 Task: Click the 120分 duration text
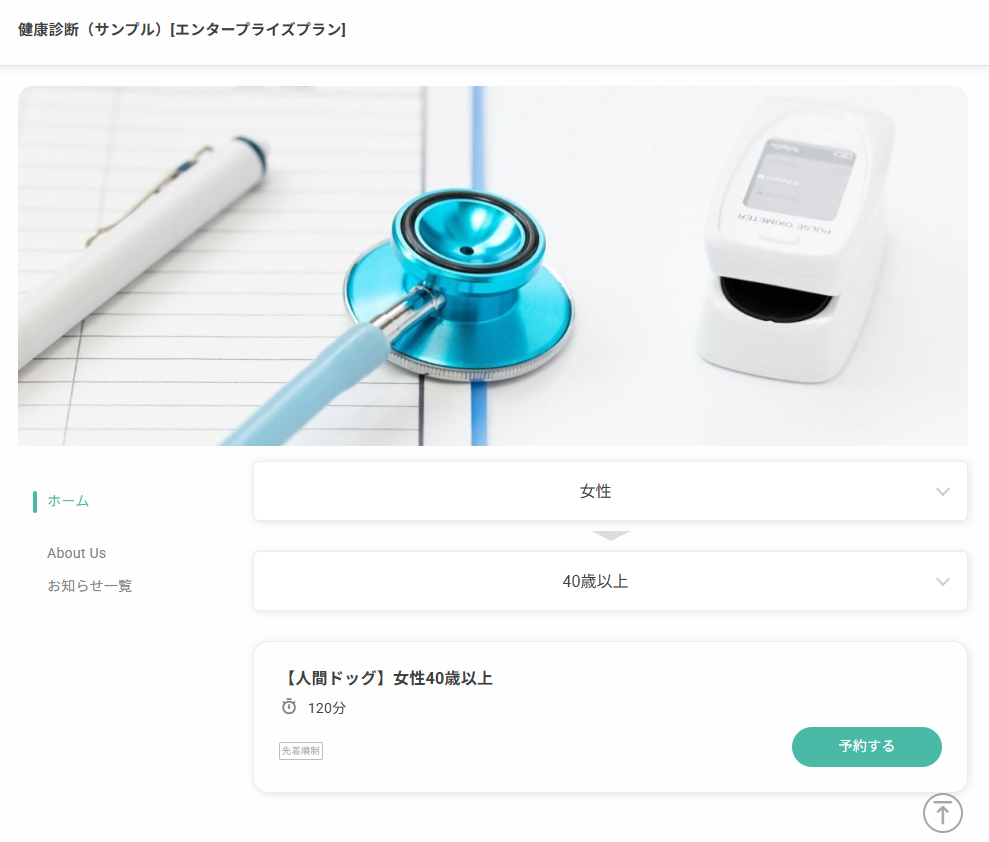click(x=327, y=708)
